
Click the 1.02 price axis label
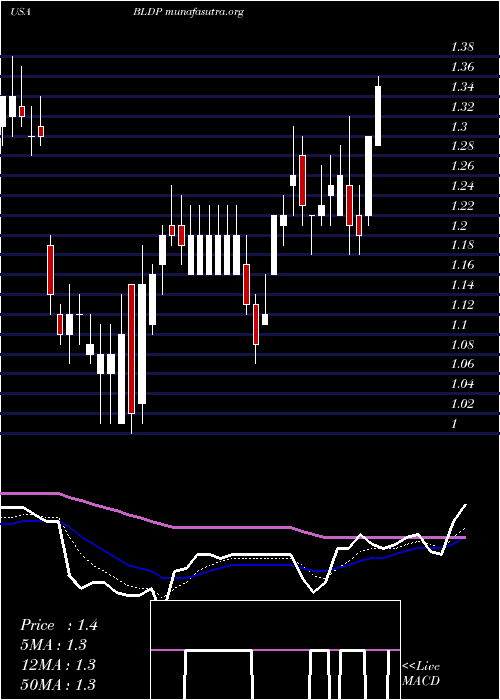pyautogui.click(x=462, y=404)
